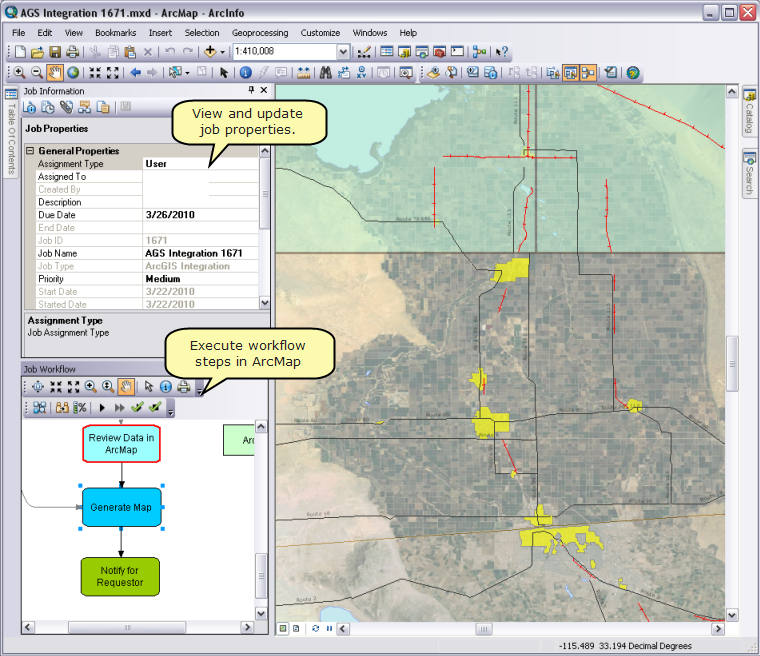Click the attachments paperclip icon in Job Information

66,107
